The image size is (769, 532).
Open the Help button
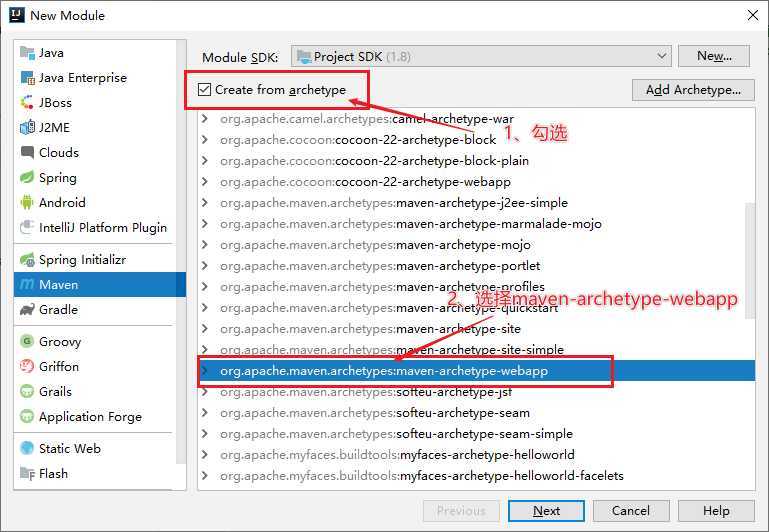point(716,511)
